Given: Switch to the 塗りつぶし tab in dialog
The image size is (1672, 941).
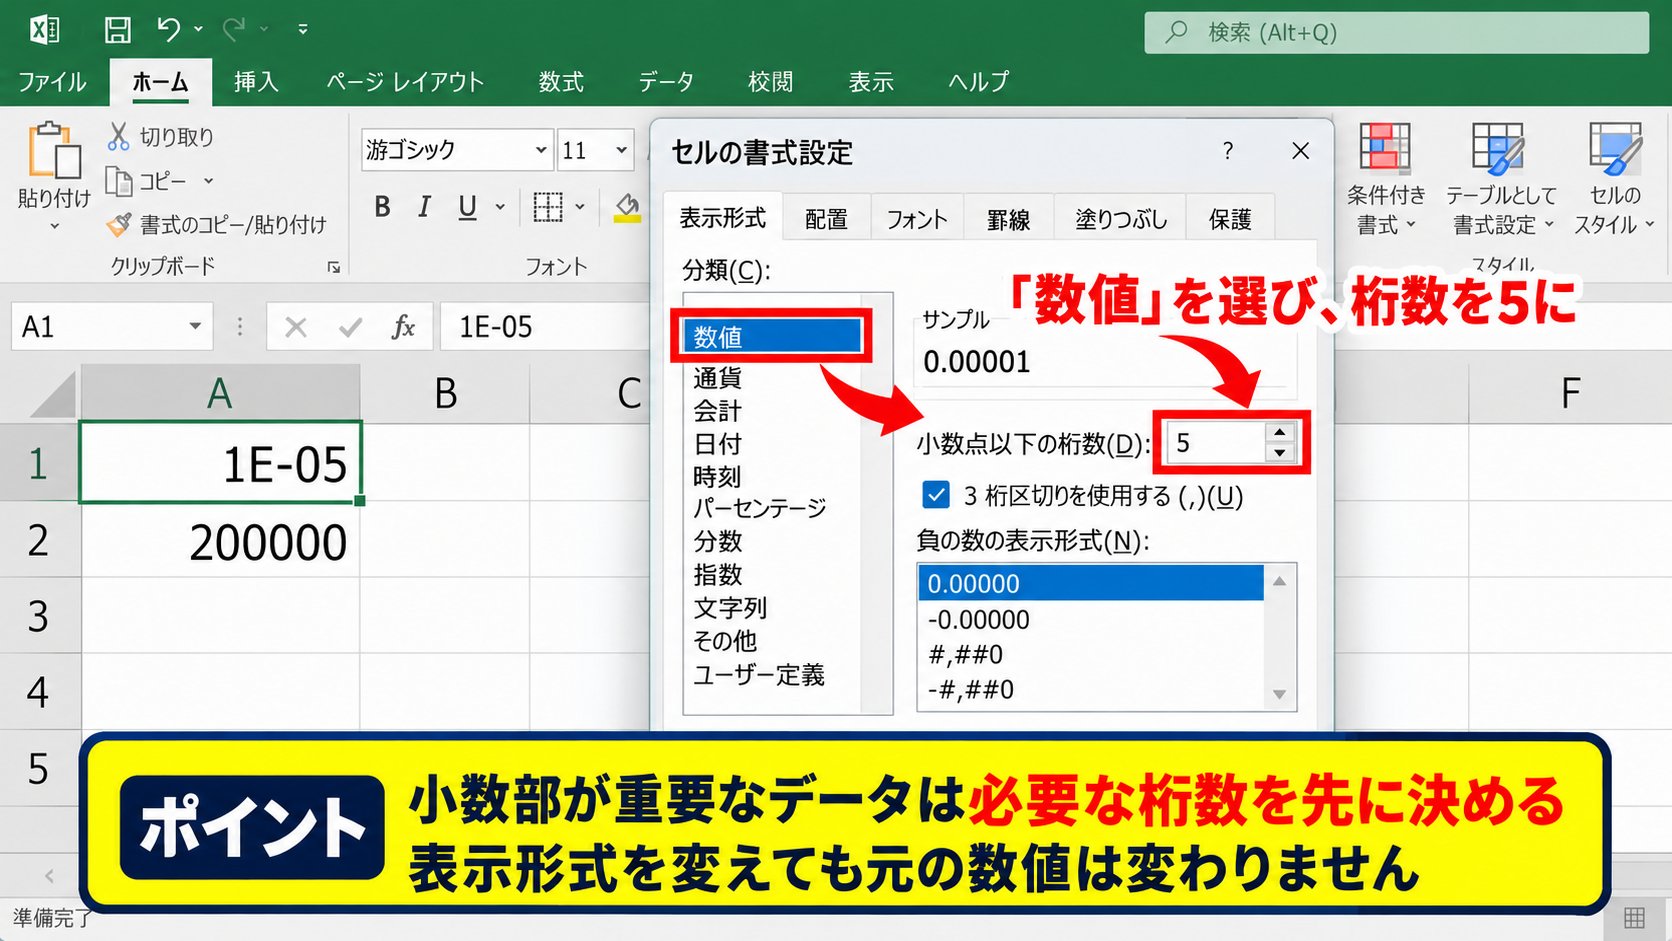Looking at the screenshot, I should (1121, 219).
